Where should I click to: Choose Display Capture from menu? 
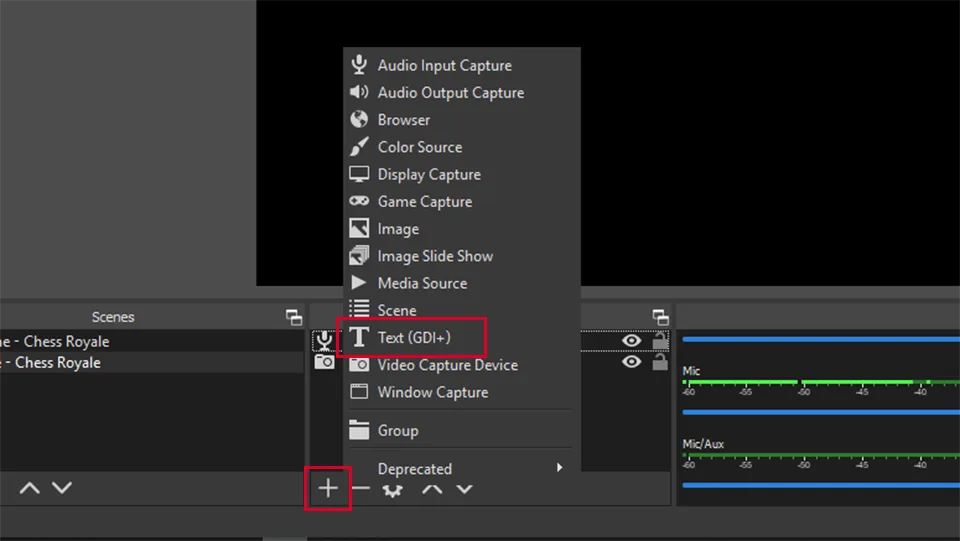click(x=462, y=174)
